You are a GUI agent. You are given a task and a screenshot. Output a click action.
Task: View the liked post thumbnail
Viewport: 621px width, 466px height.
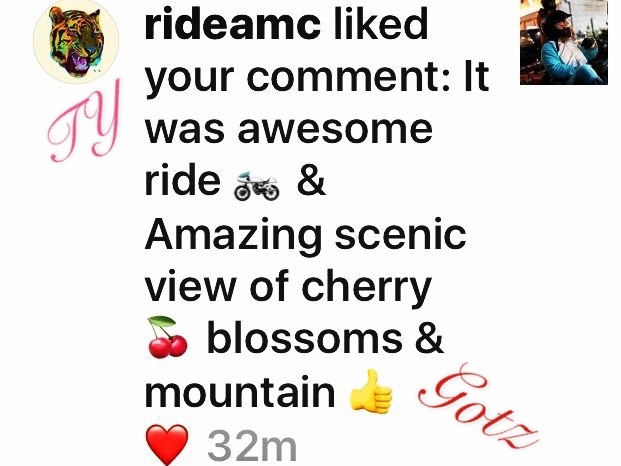pos(564,42)
